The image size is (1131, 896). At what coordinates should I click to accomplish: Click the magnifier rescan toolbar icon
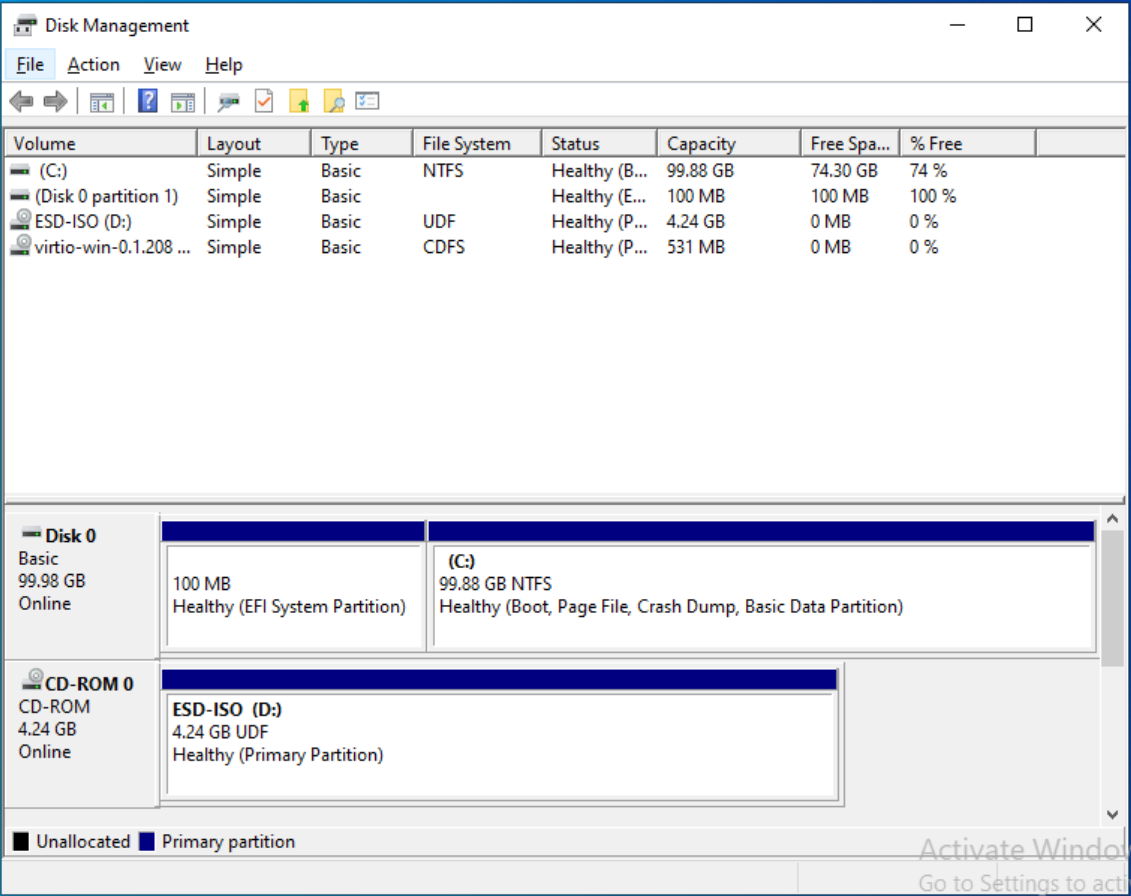click(226, 100)
